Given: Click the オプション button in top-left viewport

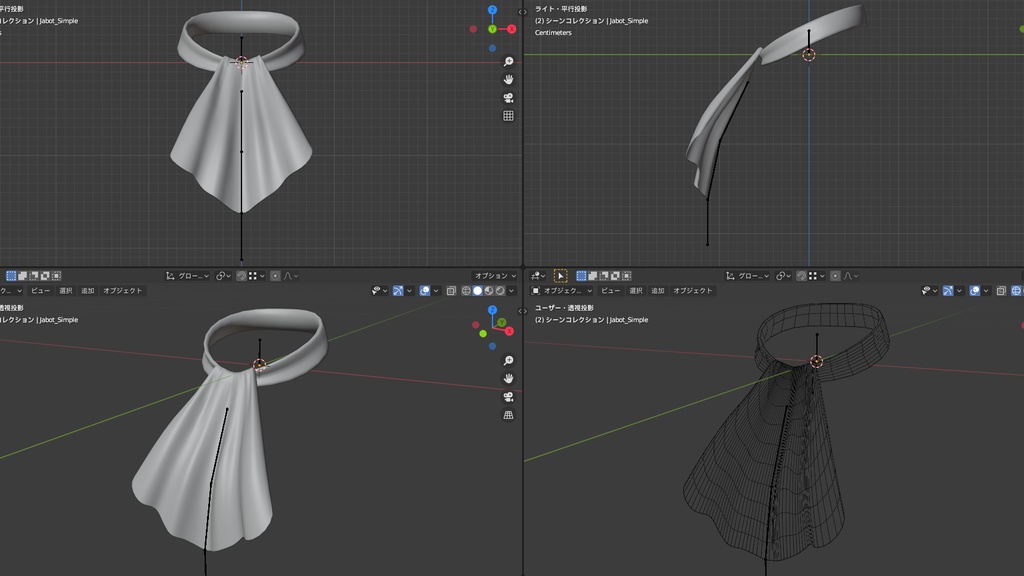Looking at the screenshot, I should click(491, 276).
